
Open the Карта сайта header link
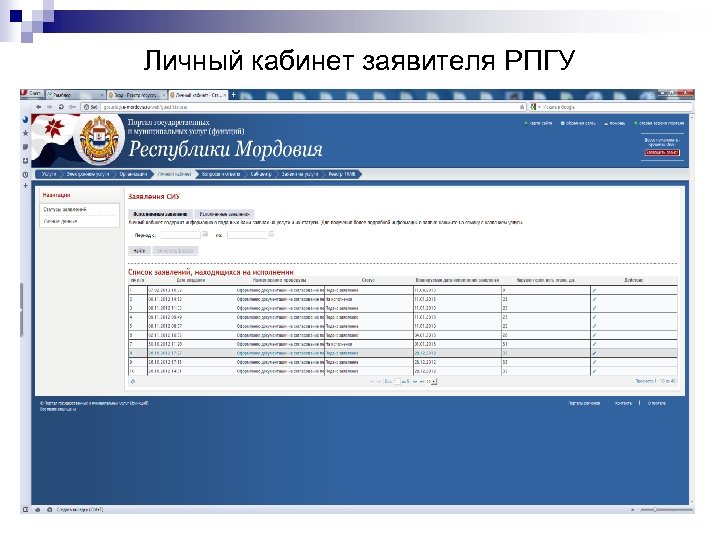pyautogui.click(x=539, y=123)
